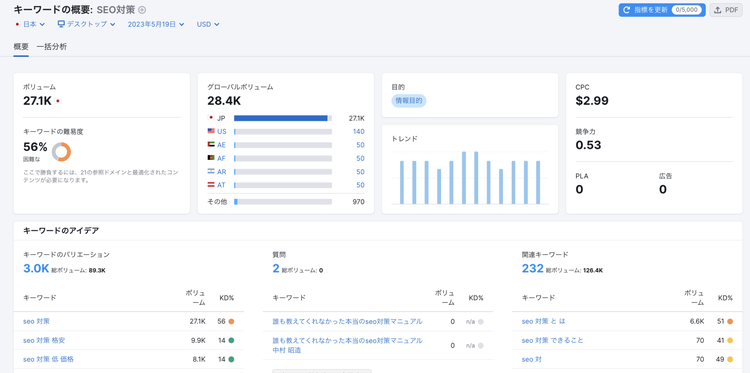Screen dimensions: 750x373
Task: Click the キーワードのアイデア section heading
Action: [x=61, y=230]
